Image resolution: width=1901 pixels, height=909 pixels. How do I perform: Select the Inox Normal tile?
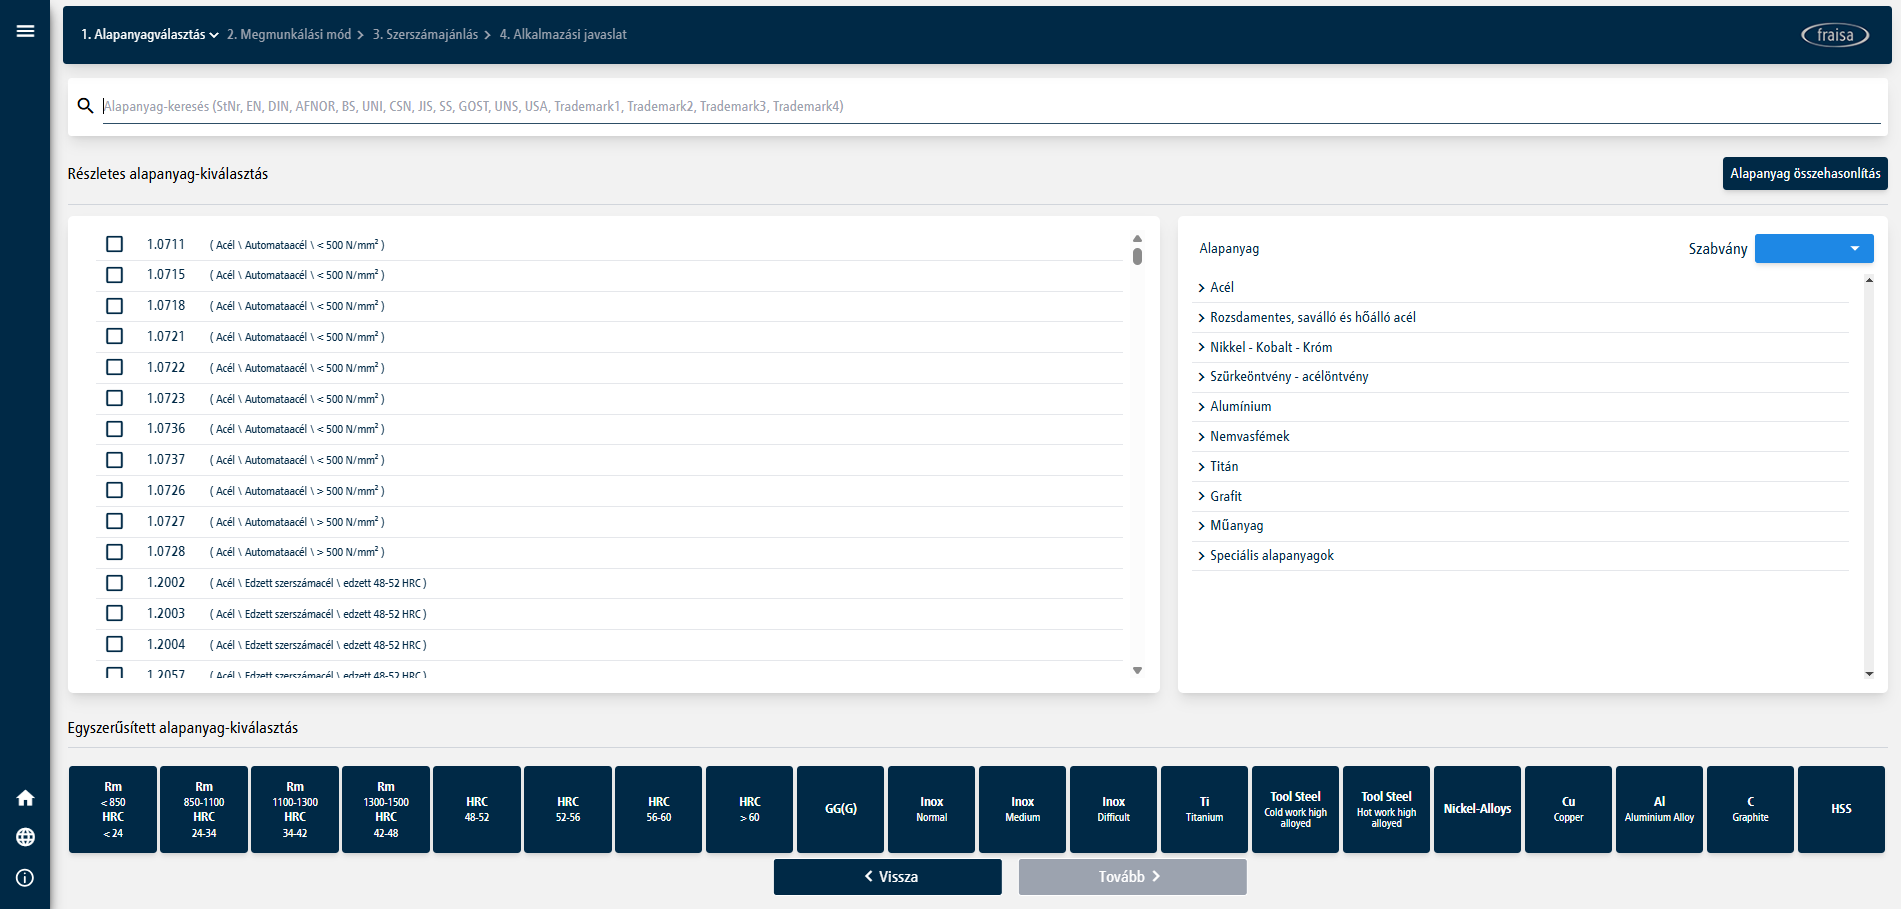click(931, 809)
